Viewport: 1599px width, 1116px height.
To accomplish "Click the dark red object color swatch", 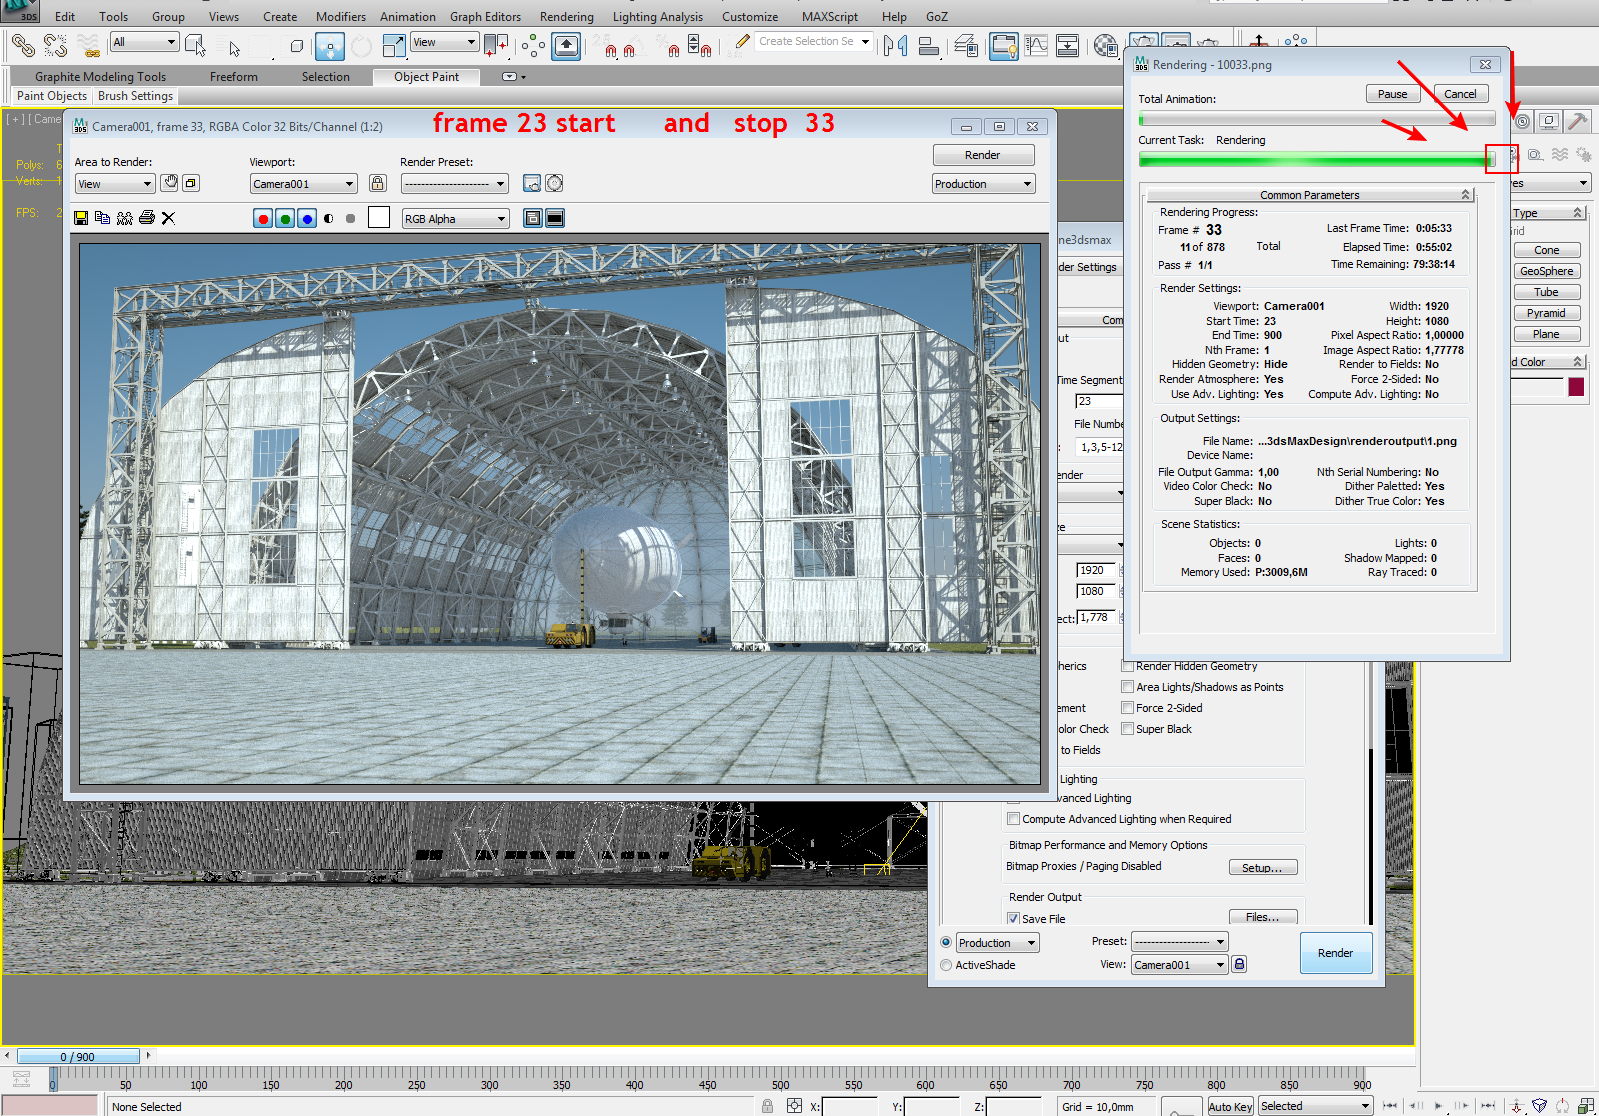I will (1576, 387).
